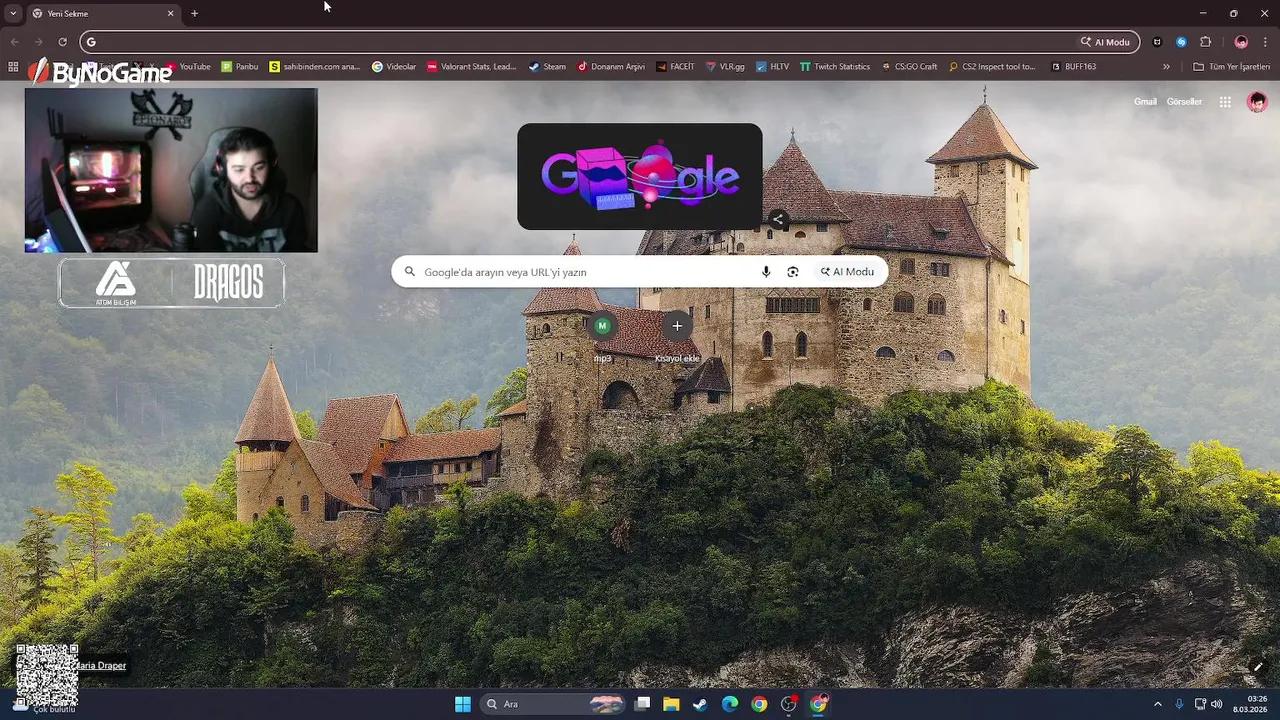Open Tüm Yer İşaretleri bookmarks folder
Image resolution: width=1280 pixels, height=720 pixels.
tap(1231, 67)
